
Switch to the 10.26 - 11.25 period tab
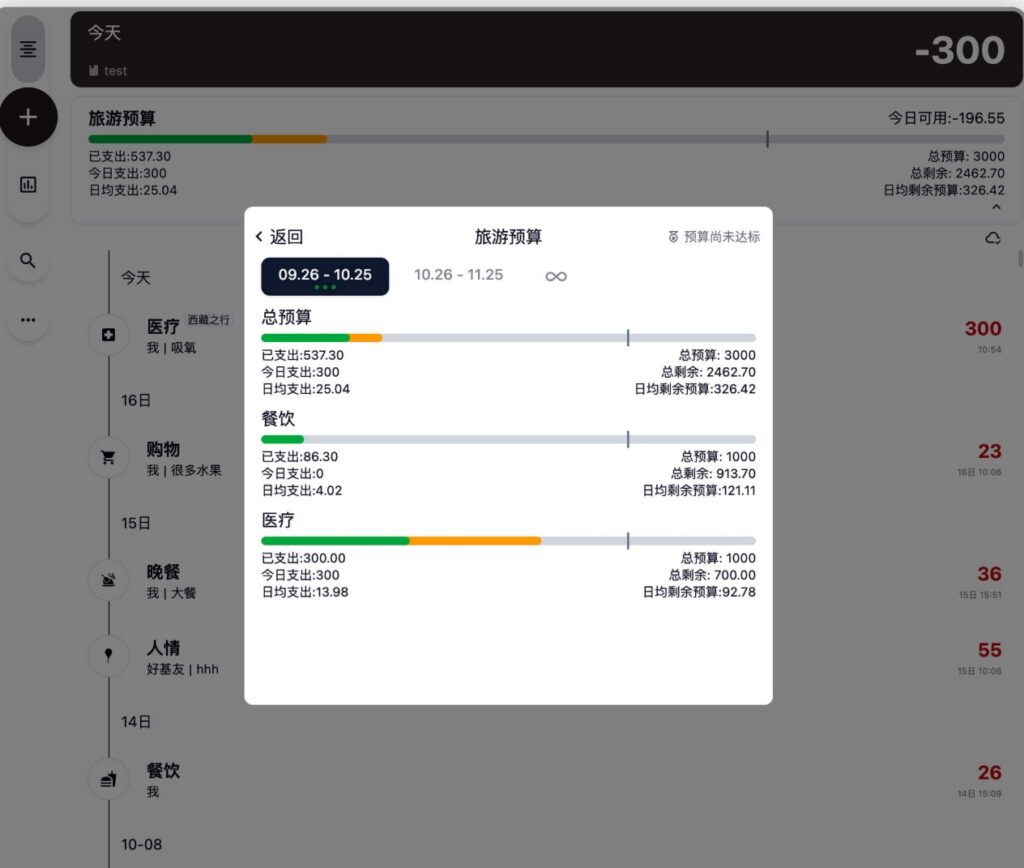[x=459, y=275]
